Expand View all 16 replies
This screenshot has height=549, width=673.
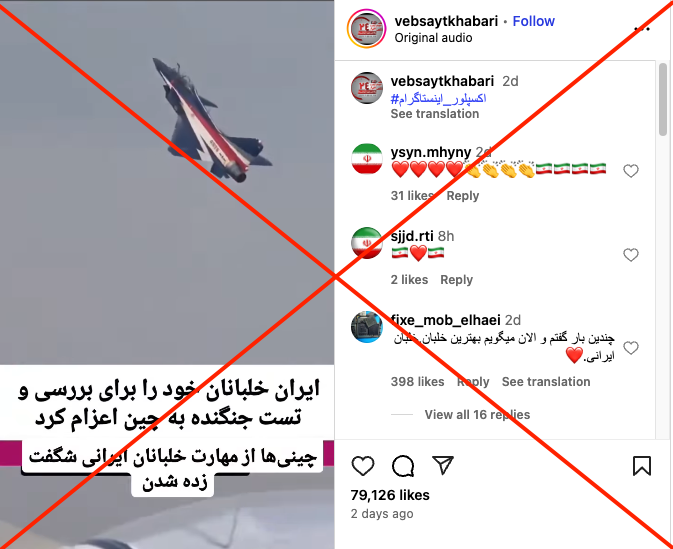[x=477, y=415]
